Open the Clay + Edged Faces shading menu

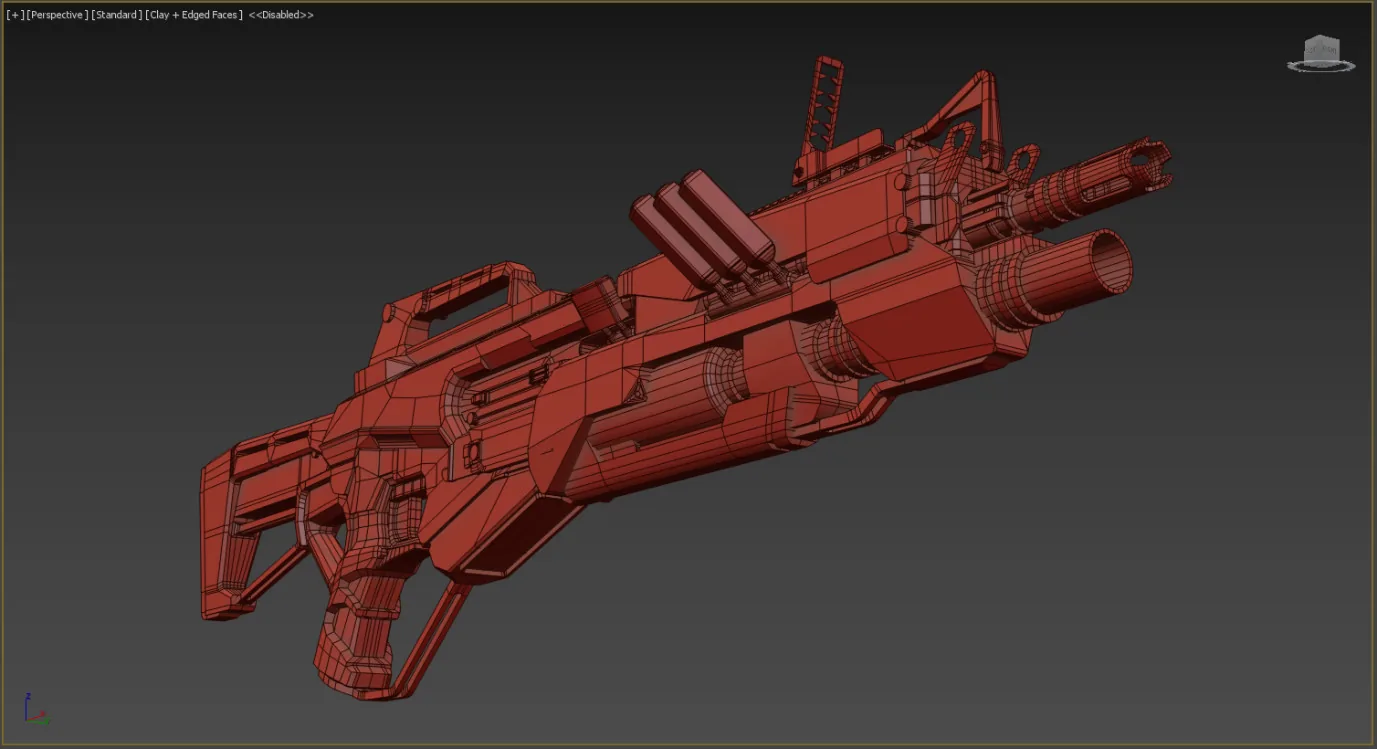(x=194, y=15)
